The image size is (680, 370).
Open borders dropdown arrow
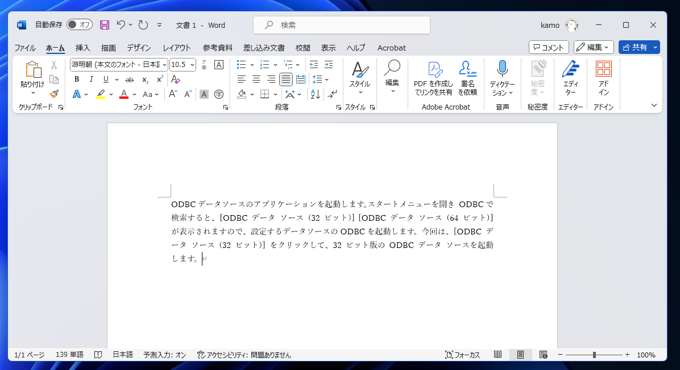click(275, 94)
